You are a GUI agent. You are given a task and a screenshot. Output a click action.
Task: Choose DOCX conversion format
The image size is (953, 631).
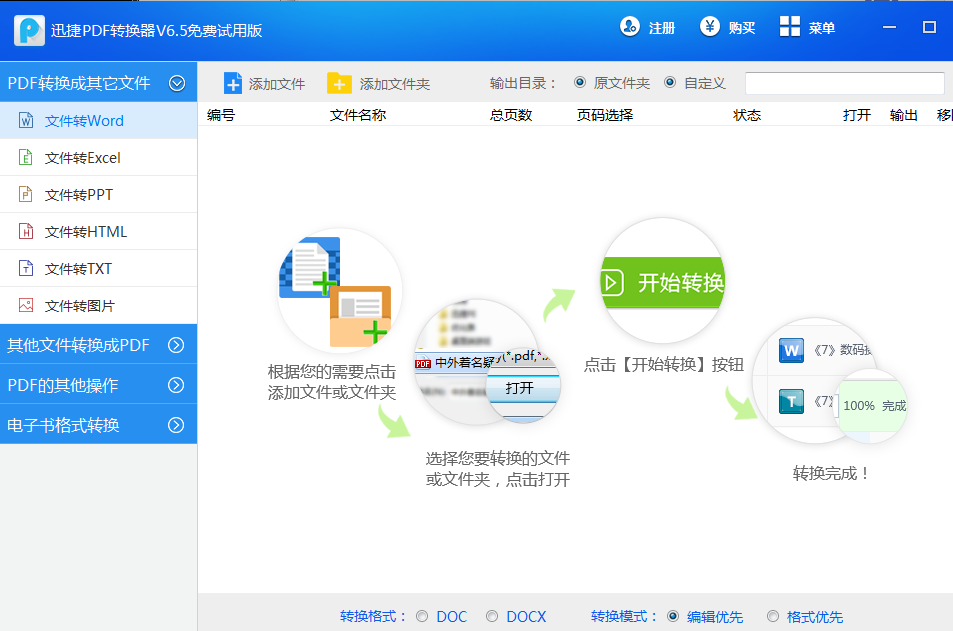[x=492, y=616]
